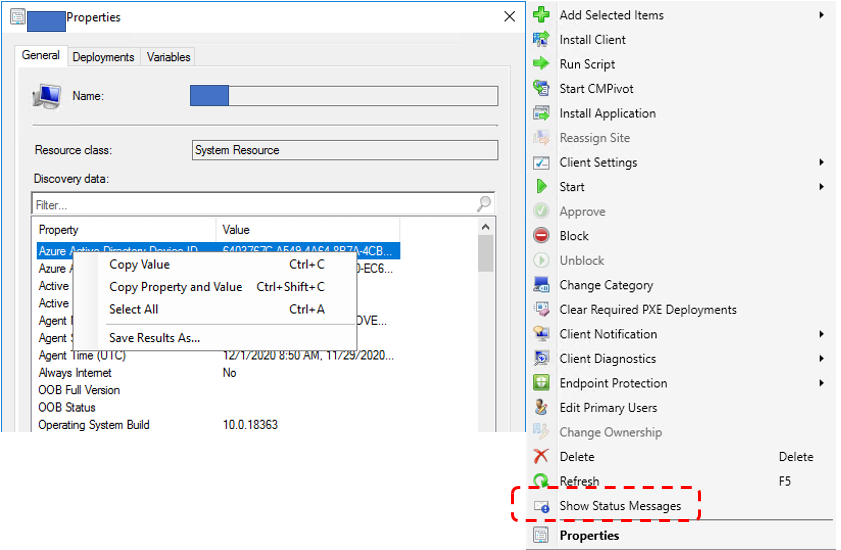Select Show Status Messages menu item

[x=620, y=505]
